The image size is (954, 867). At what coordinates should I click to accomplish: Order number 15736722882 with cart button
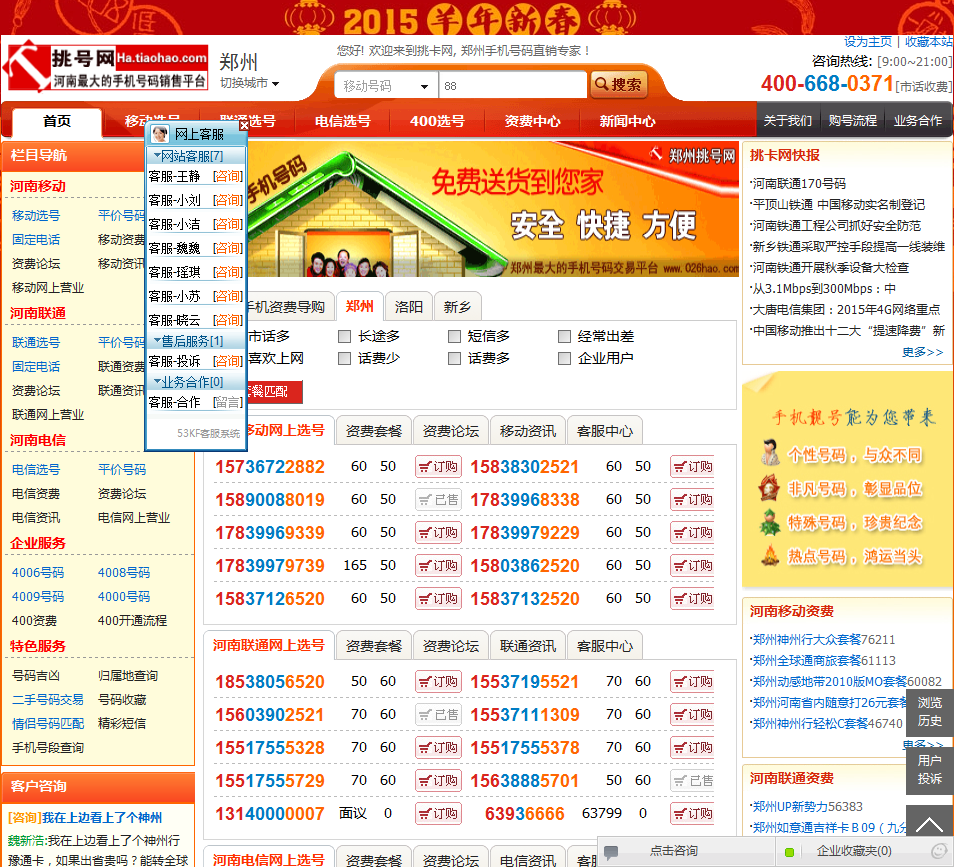click(x=438, y=467)
